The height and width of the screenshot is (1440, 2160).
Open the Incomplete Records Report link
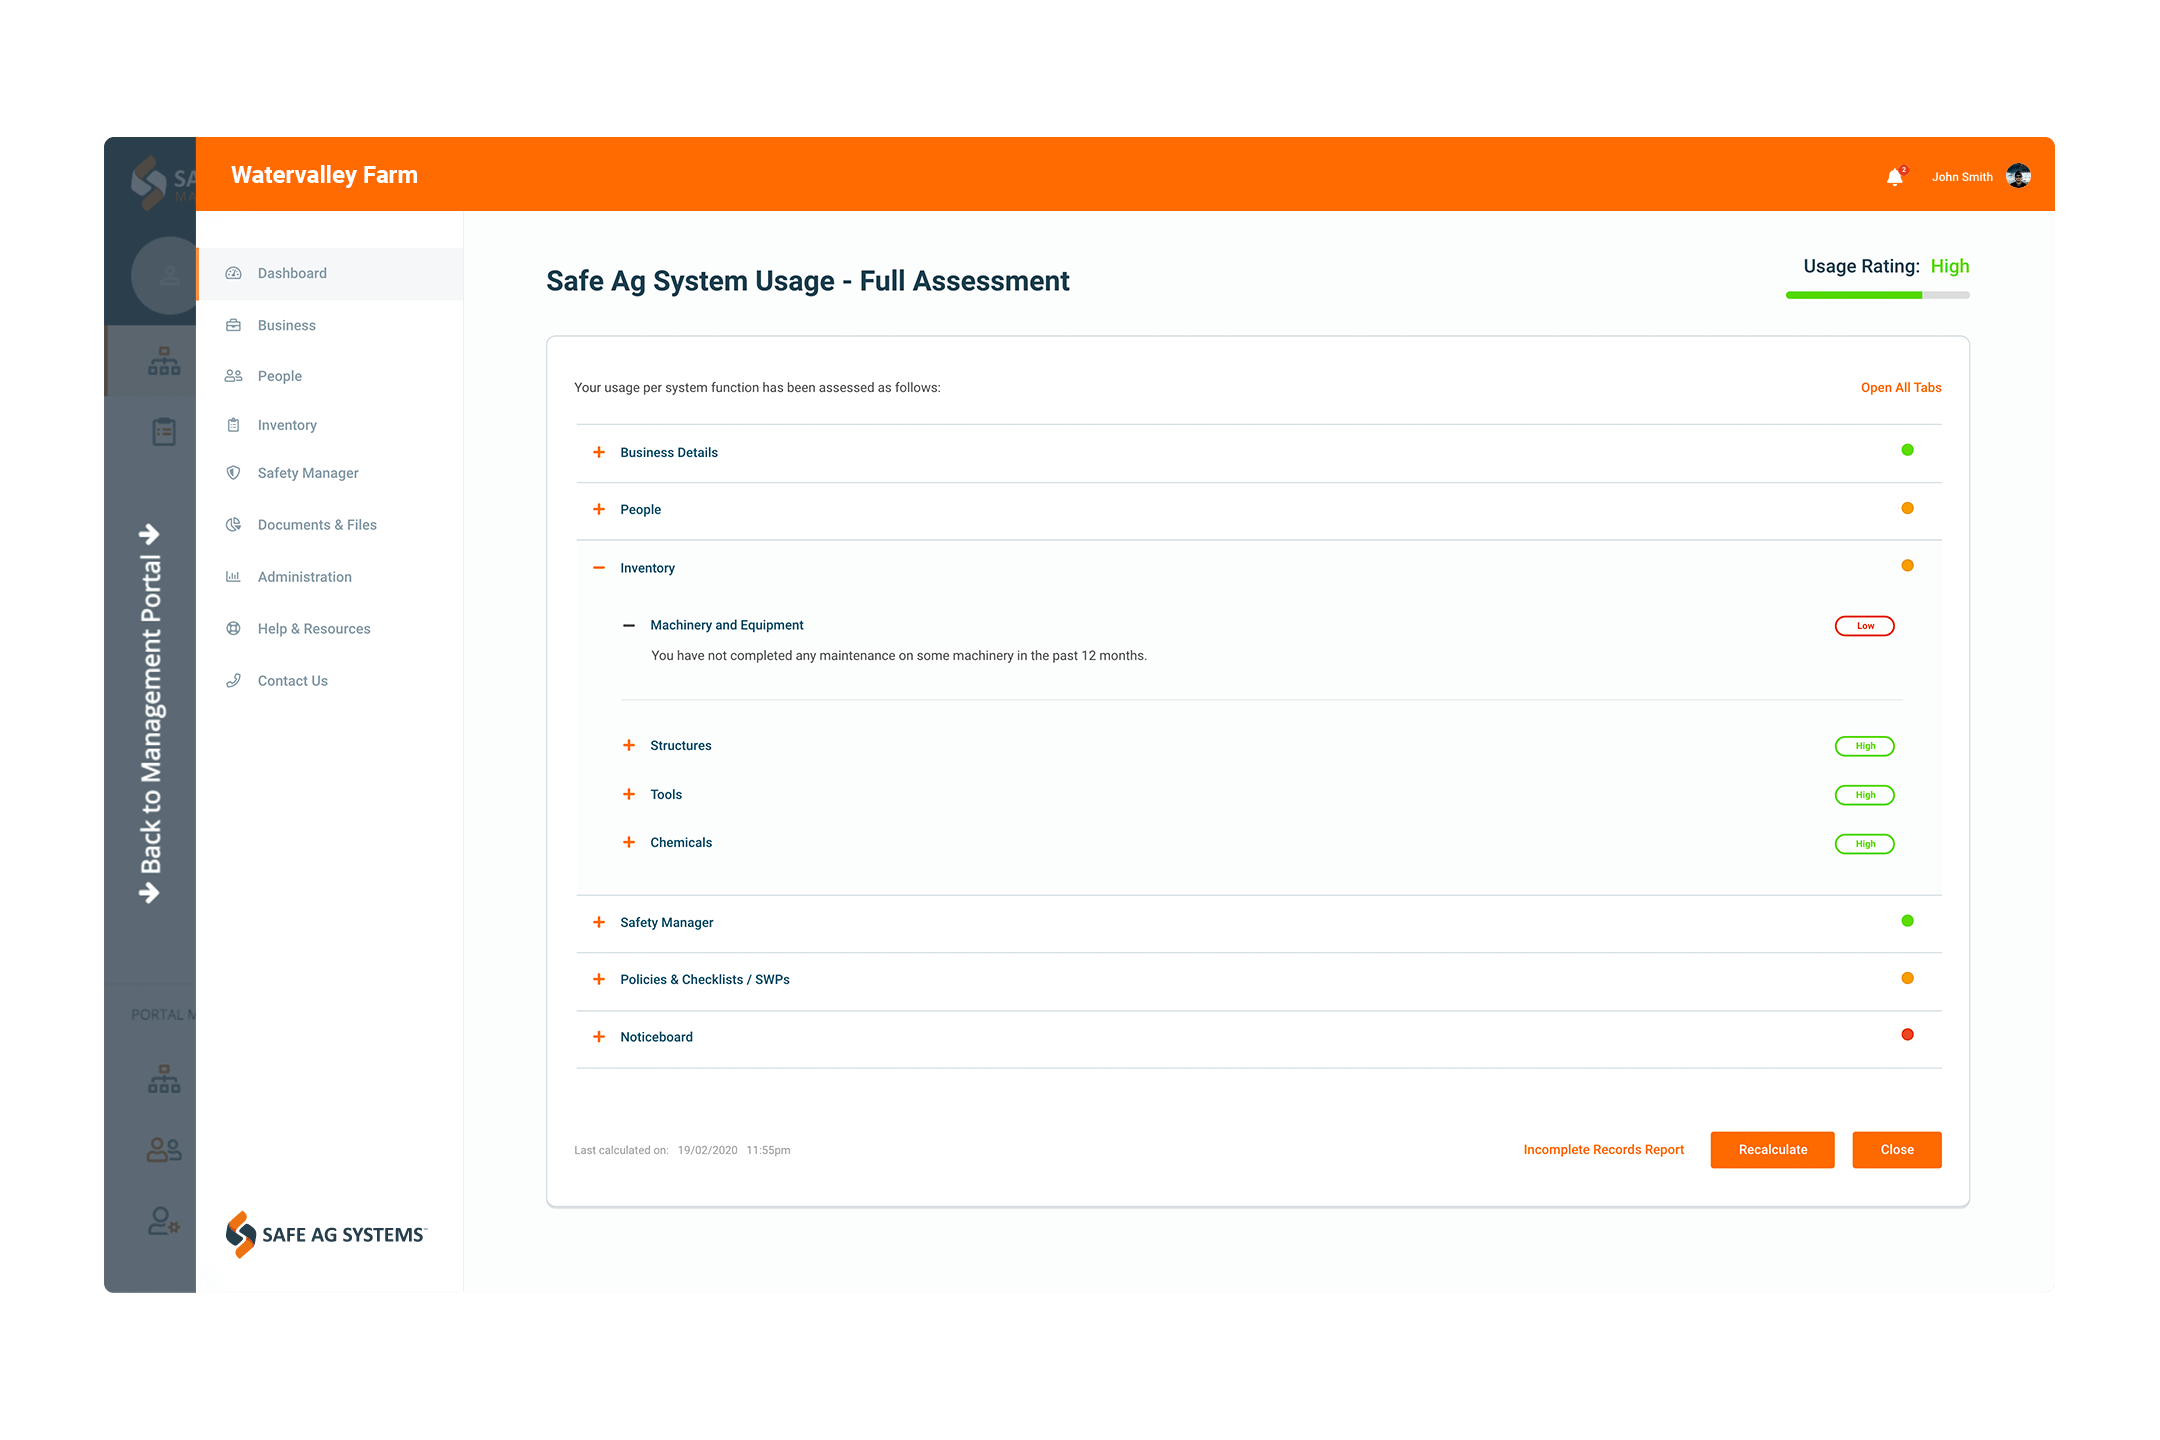click(1603, 1149)
